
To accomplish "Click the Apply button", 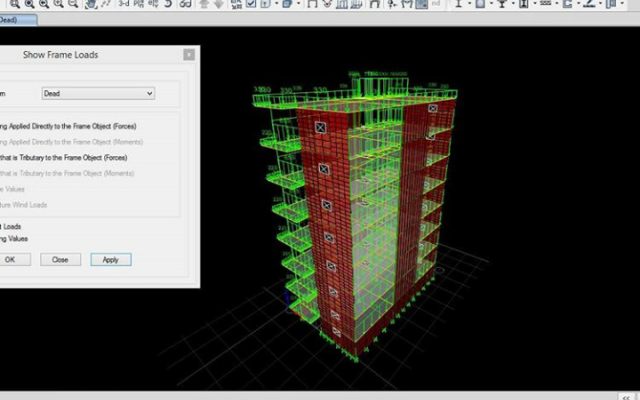I will point(111,260).
